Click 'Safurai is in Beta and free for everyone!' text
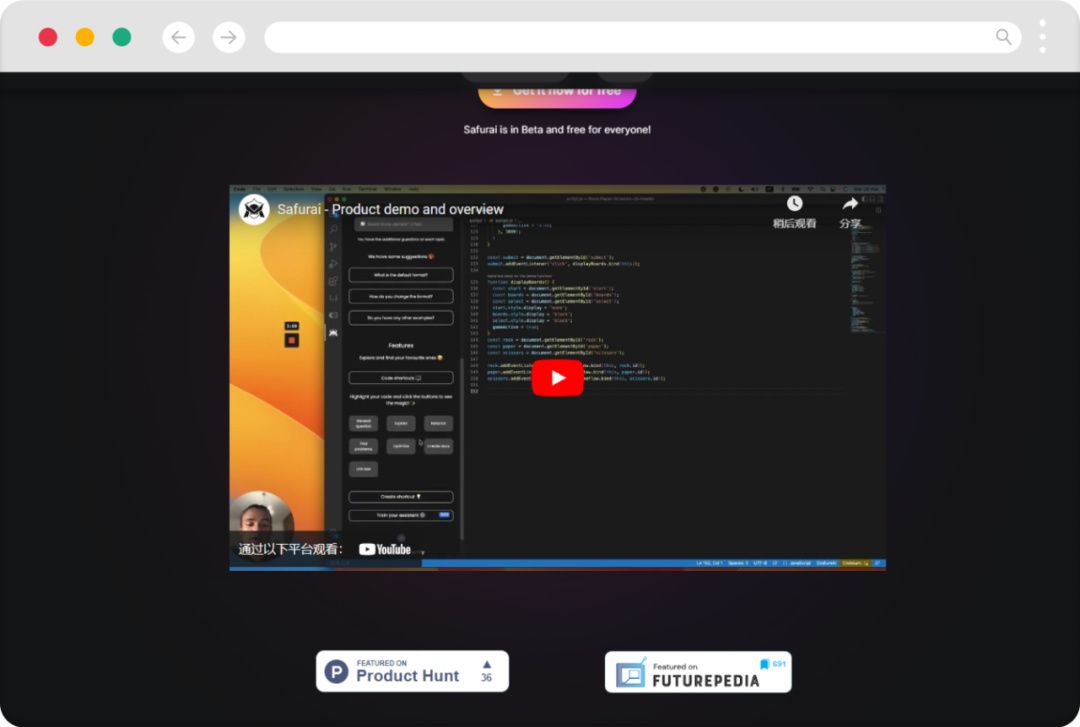This screenshot has height=727, width=1080. pos(557,130)
